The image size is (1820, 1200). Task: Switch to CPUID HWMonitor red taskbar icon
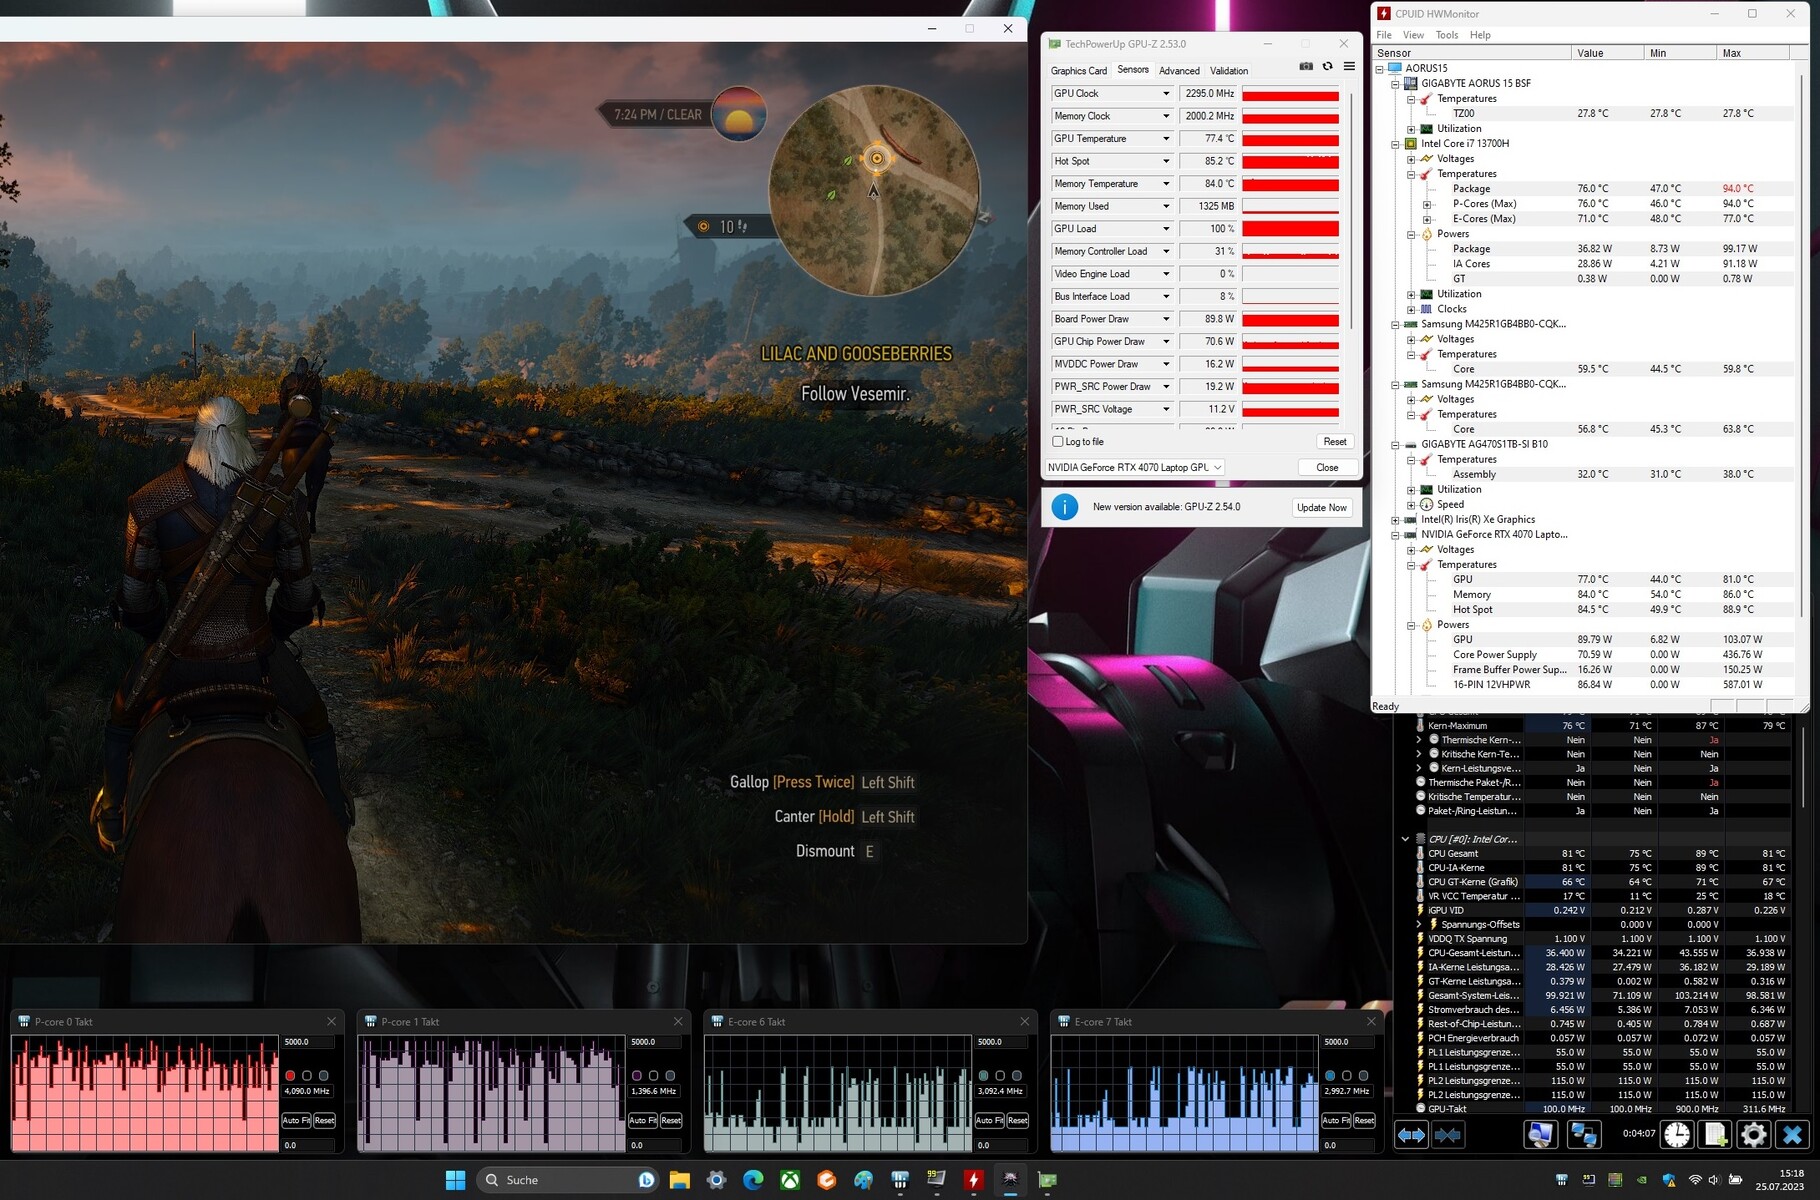point(973,1180)
